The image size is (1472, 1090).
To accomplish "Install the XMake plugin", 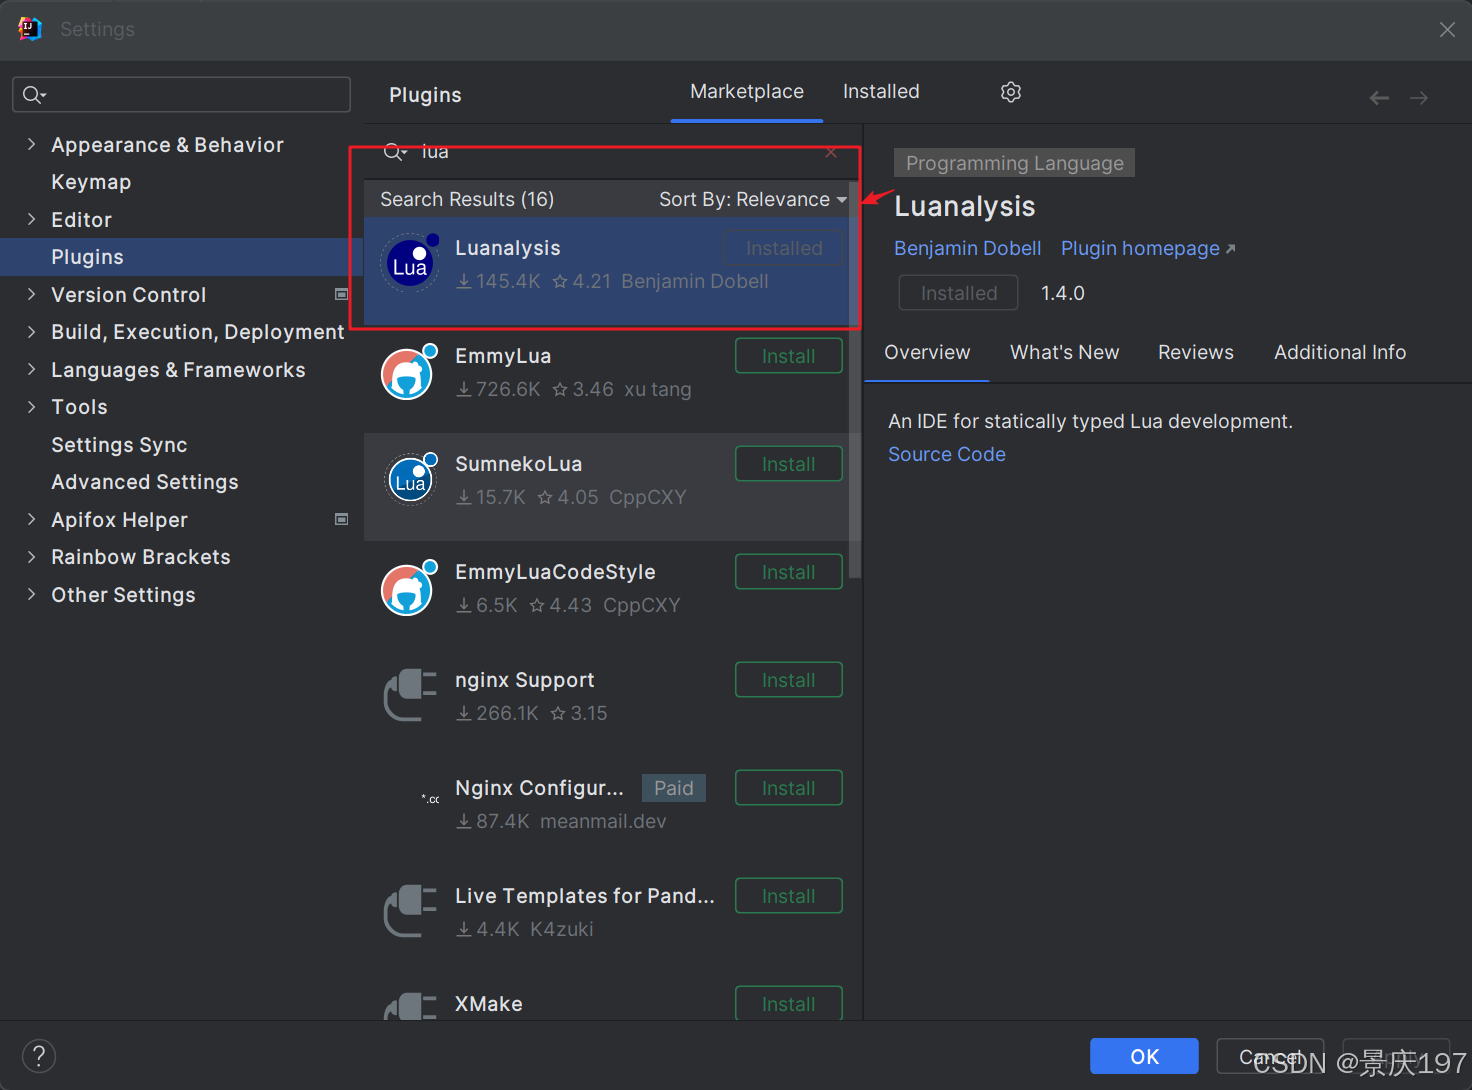I will click(788, 1003).
